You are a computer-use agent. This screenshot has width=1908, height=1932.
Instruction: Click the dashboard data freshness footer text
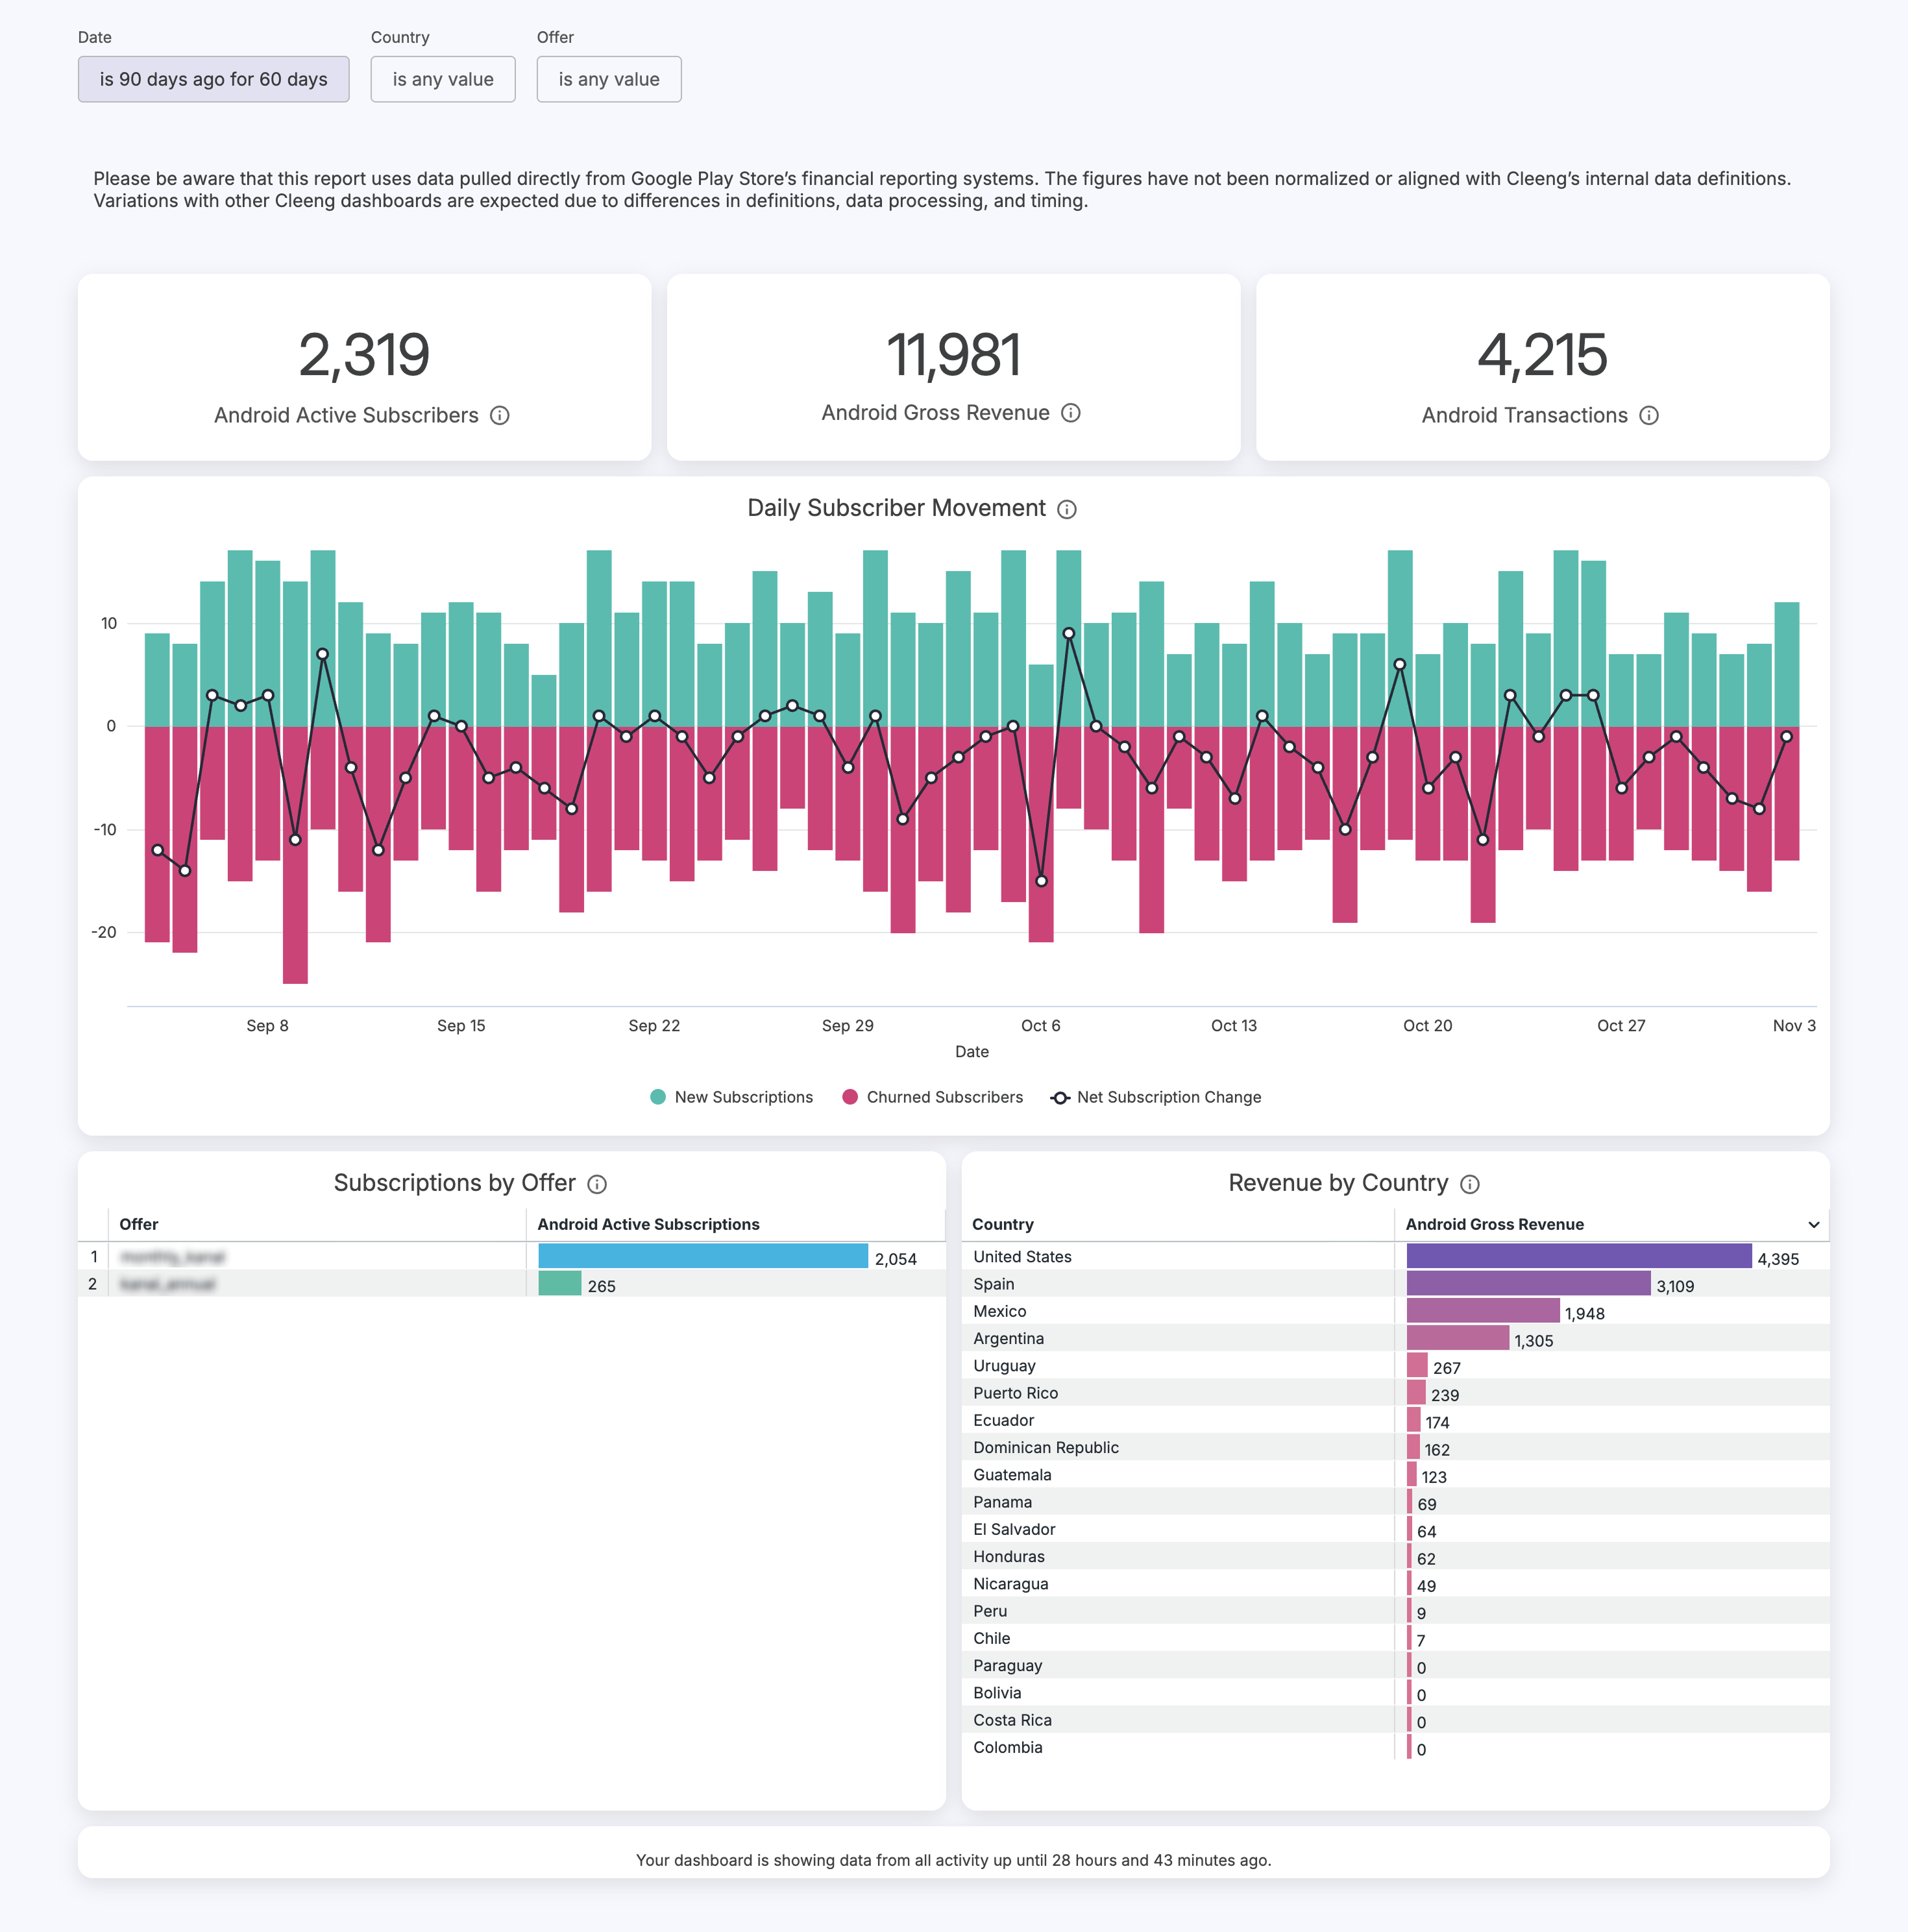tap(954, 1860)
